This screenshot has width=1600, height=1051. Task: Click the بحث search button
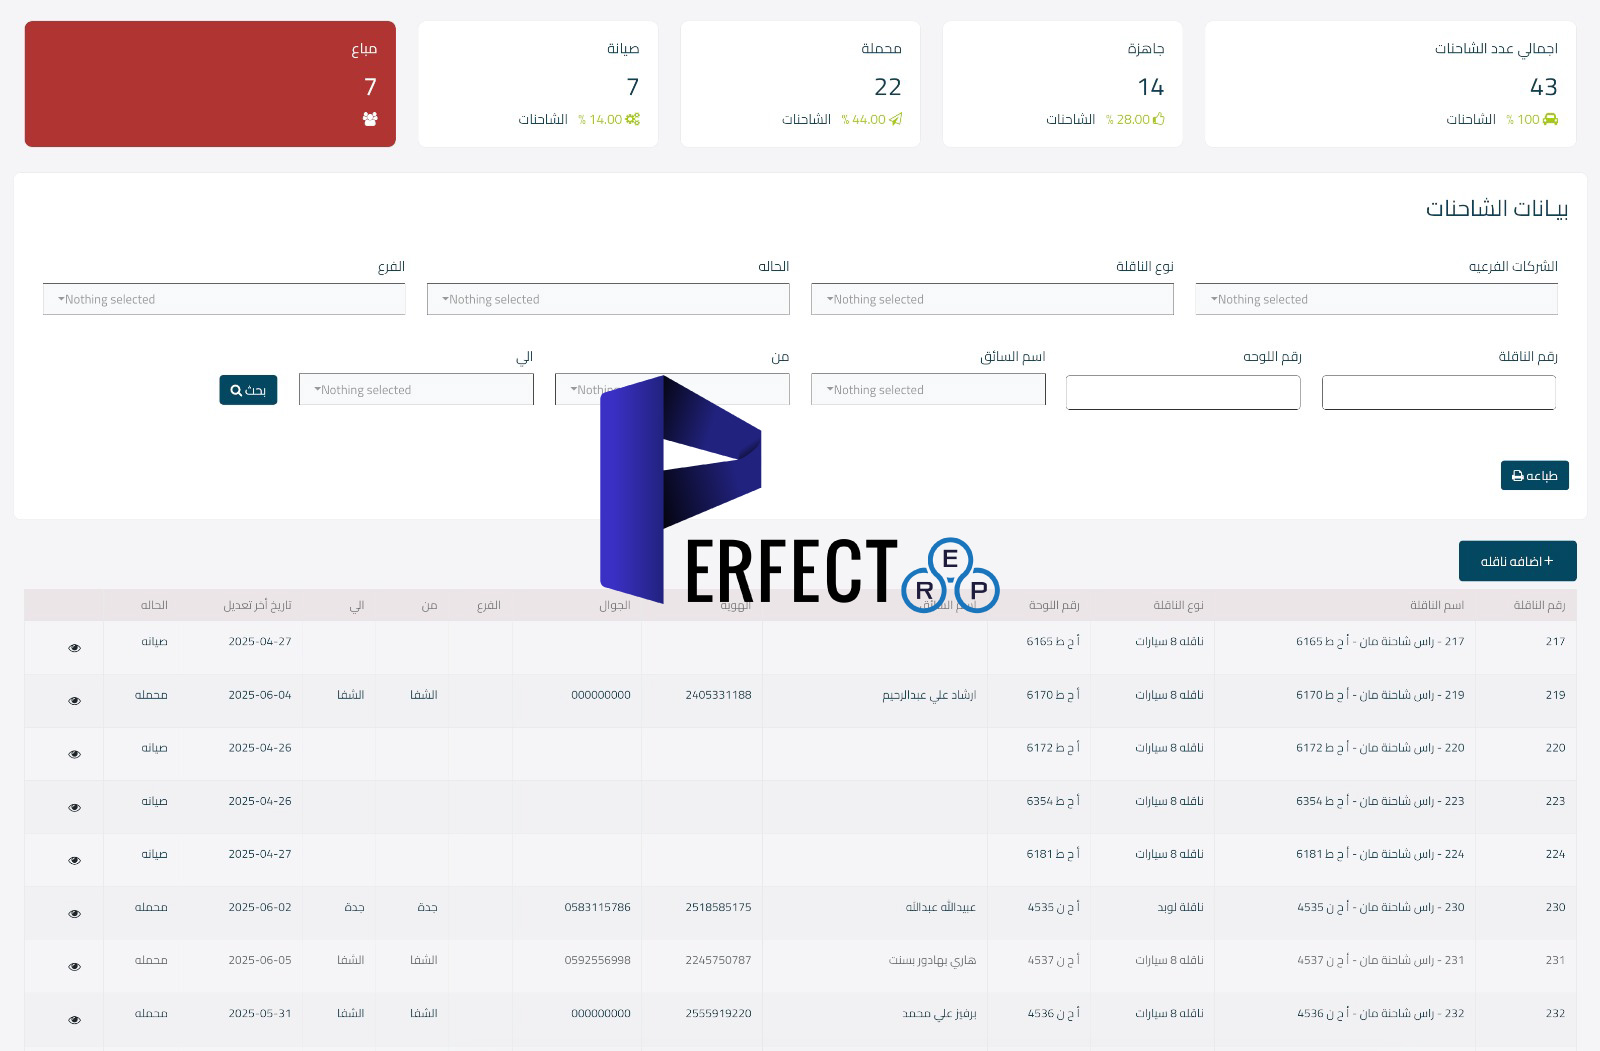point(248,390)
